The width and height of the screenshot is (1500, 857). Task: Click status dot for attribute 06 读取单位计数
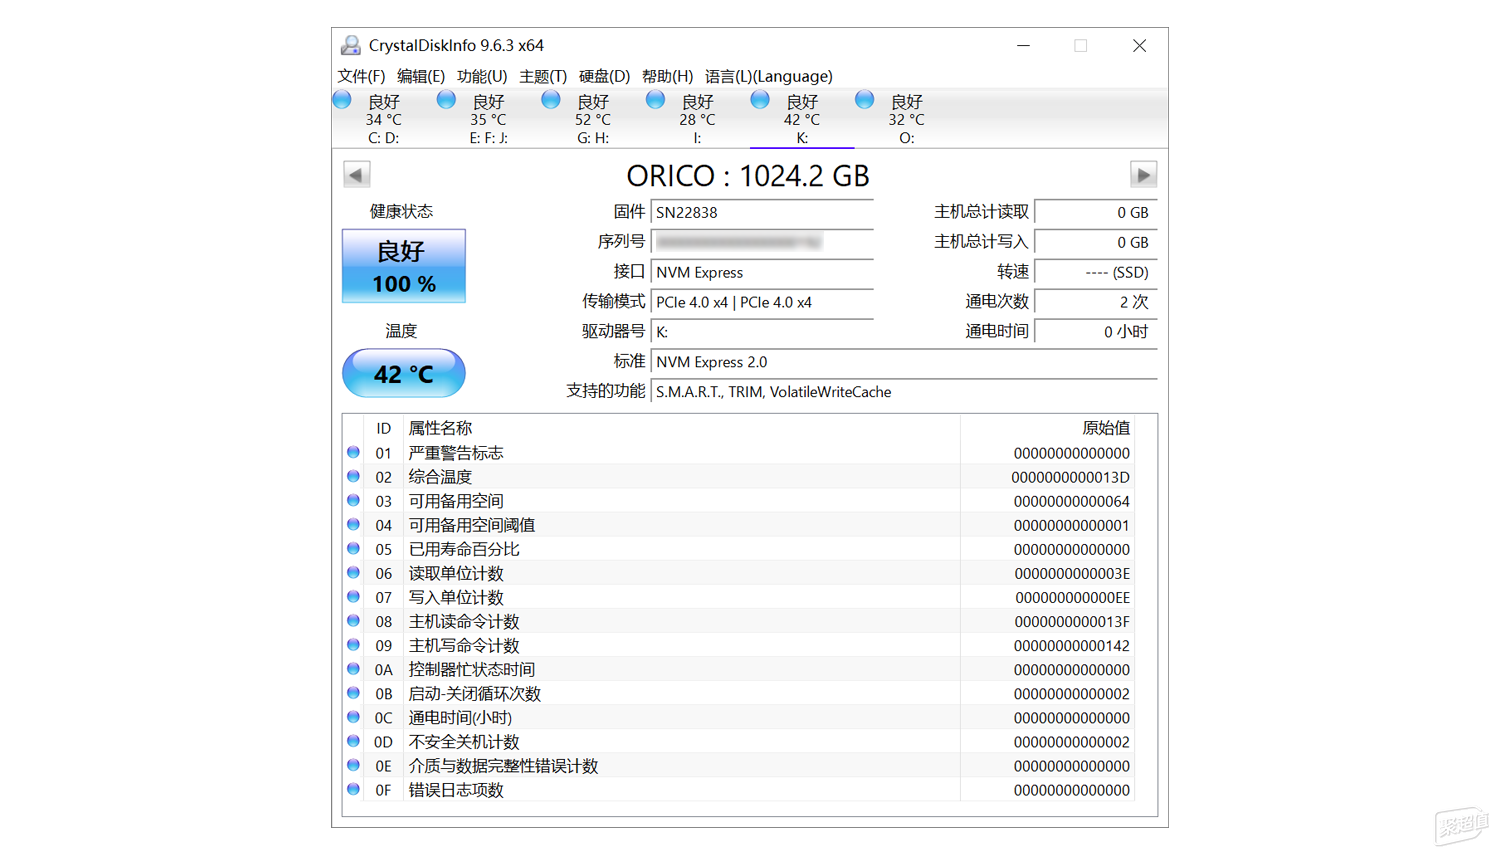[x=354, y=572]
